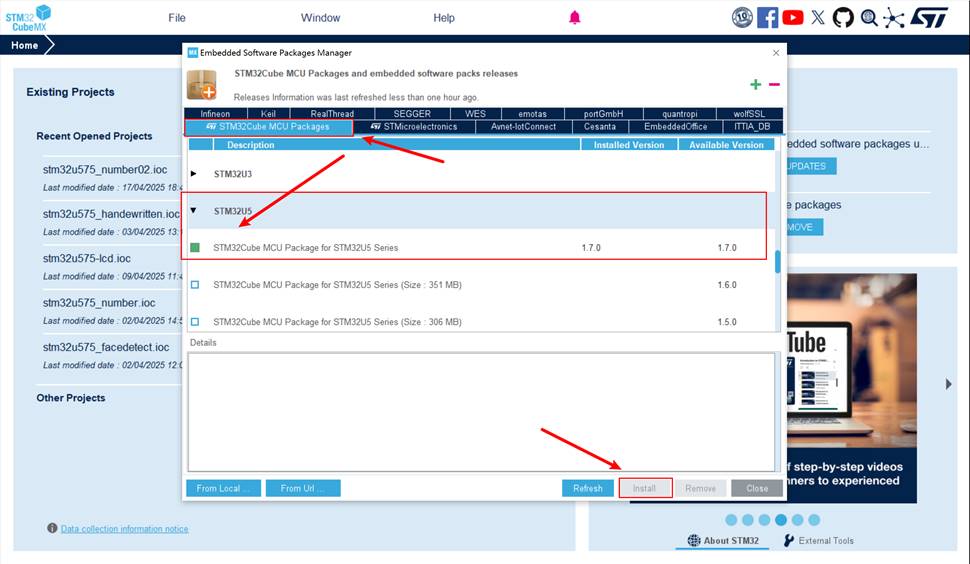Check the STM32U5 package 1.6.0 checkbox
Viewport: 970px width, 564px height.
tap(195, 284)
